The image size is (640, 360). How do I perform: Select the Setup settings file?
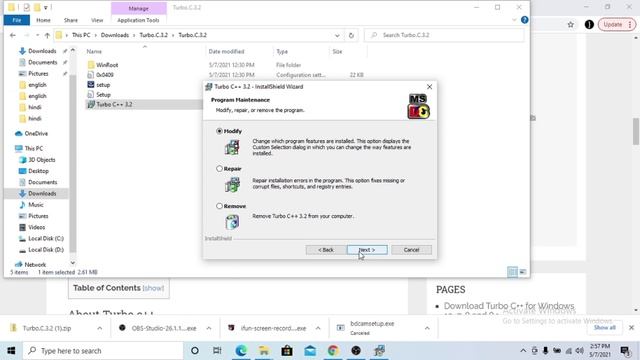click(x=103, y=95)
